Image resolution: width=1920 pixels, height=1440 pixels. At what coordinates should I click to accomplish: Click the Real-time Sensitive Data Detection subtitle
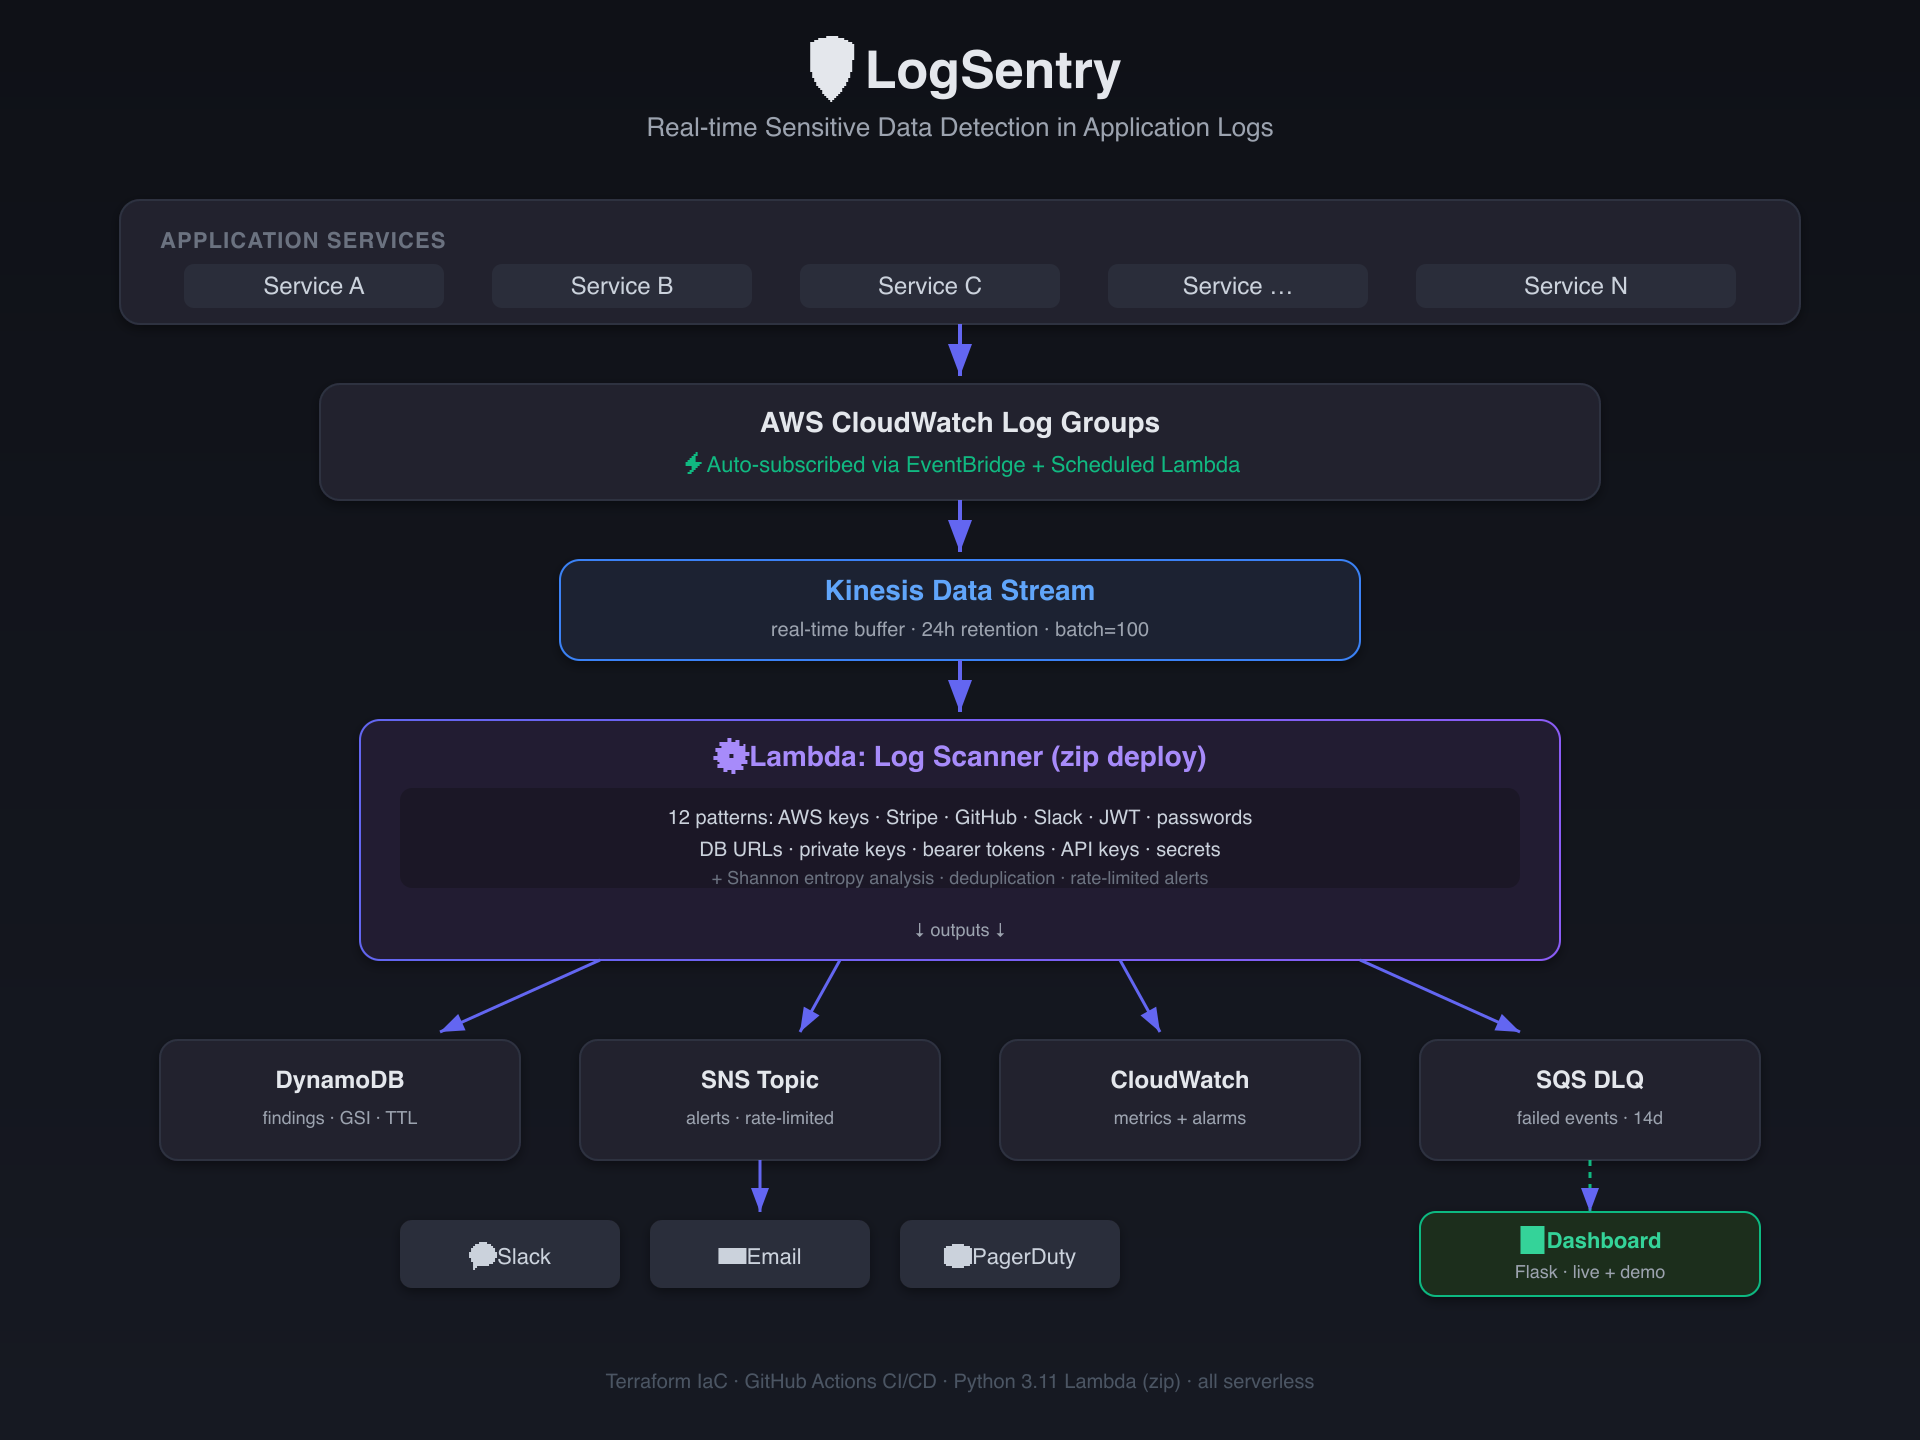pos(960,128)
